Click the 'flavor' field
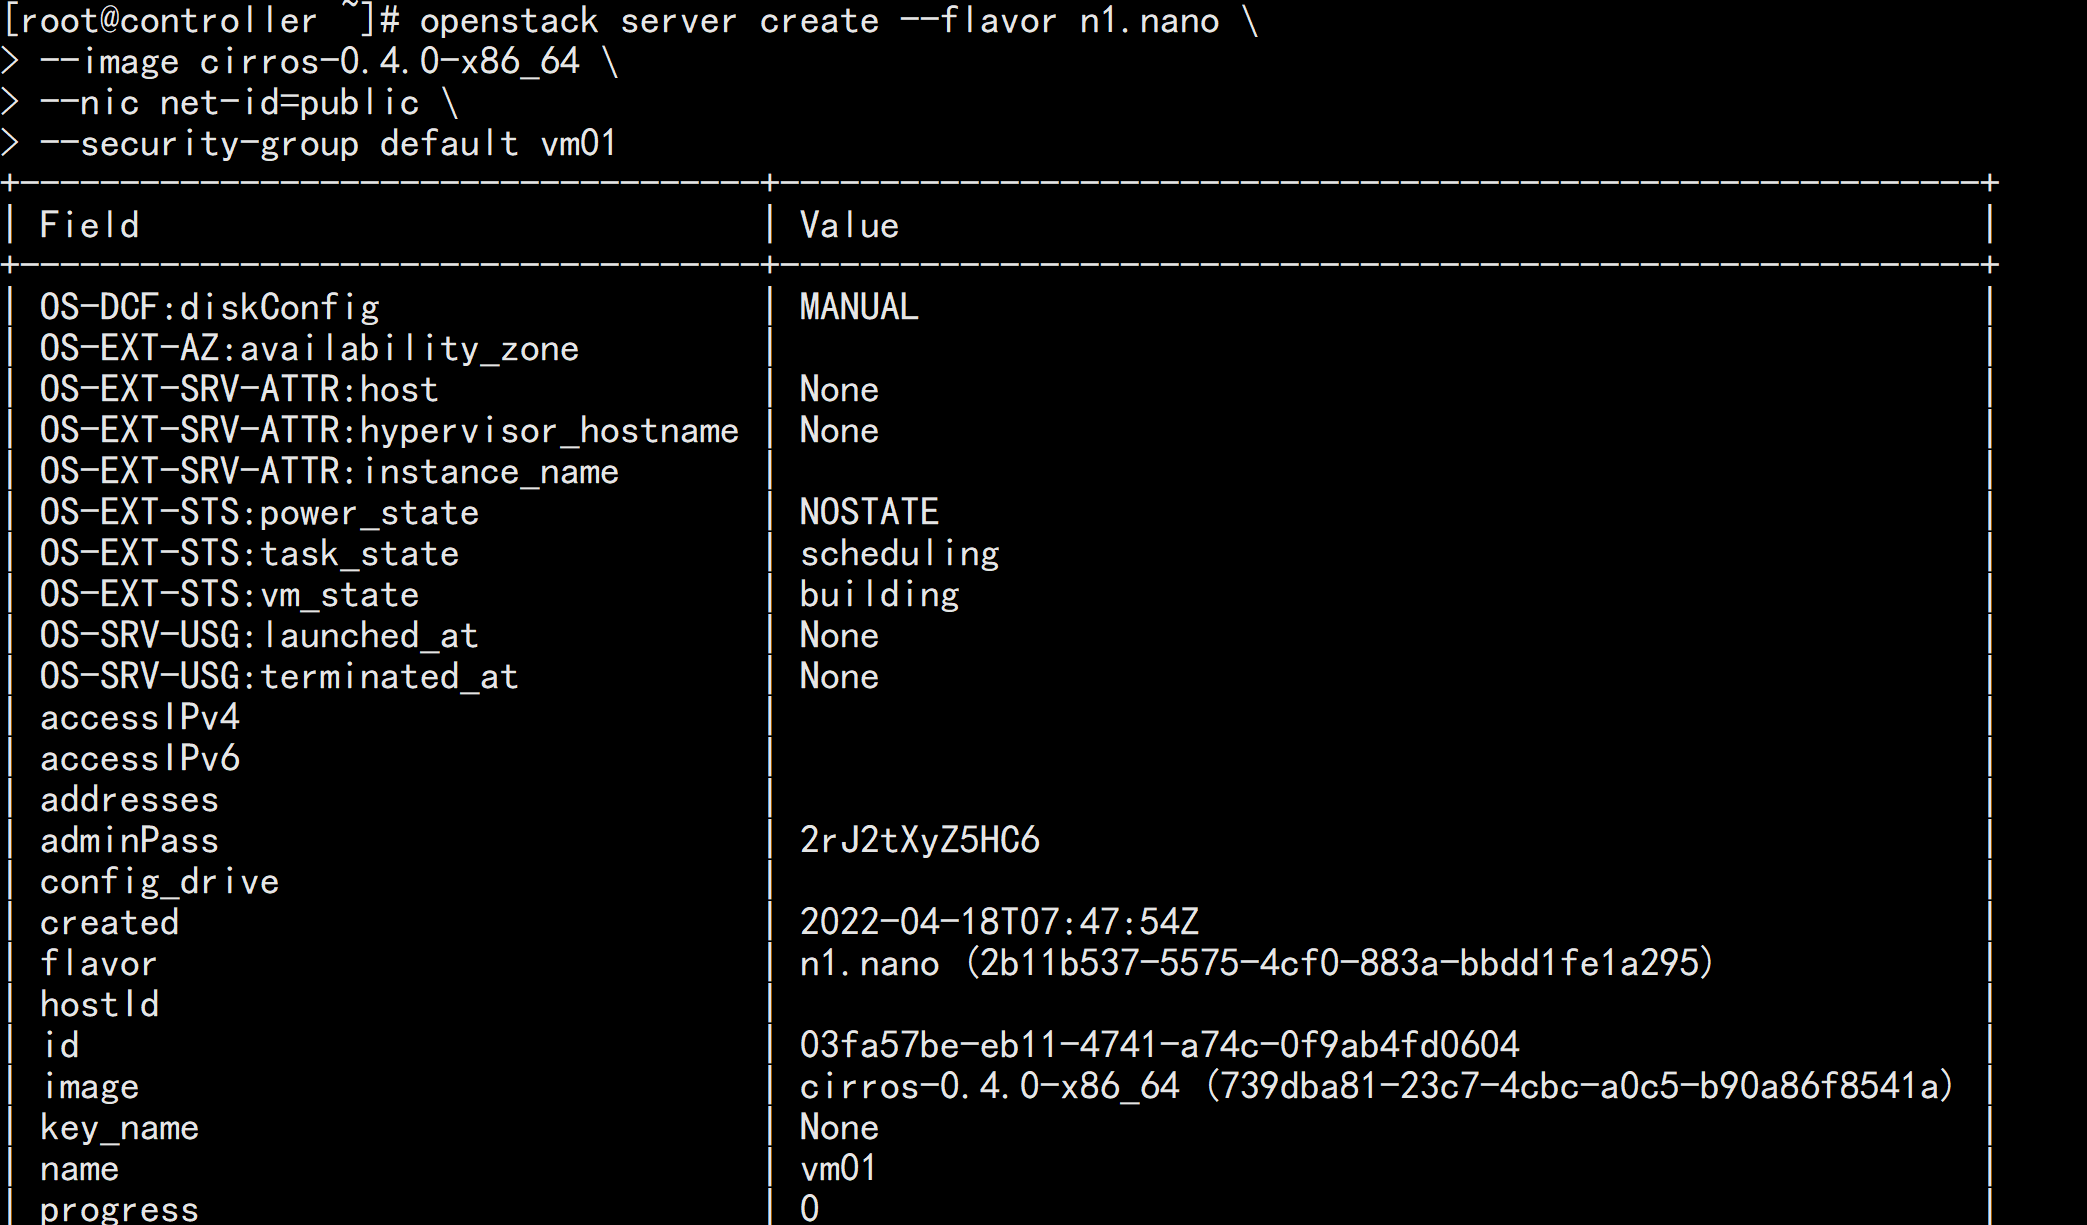The height and width of the screenshot is (1225, 2087). click(x=99, y=963)
